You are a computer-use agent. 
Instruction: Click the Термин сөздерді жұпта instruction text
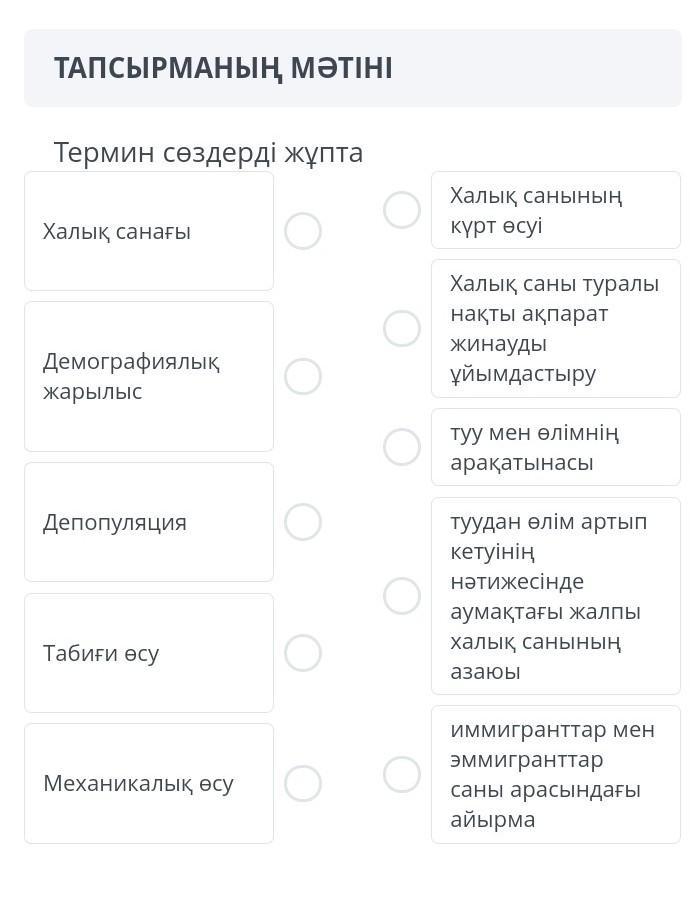[208, 153]
